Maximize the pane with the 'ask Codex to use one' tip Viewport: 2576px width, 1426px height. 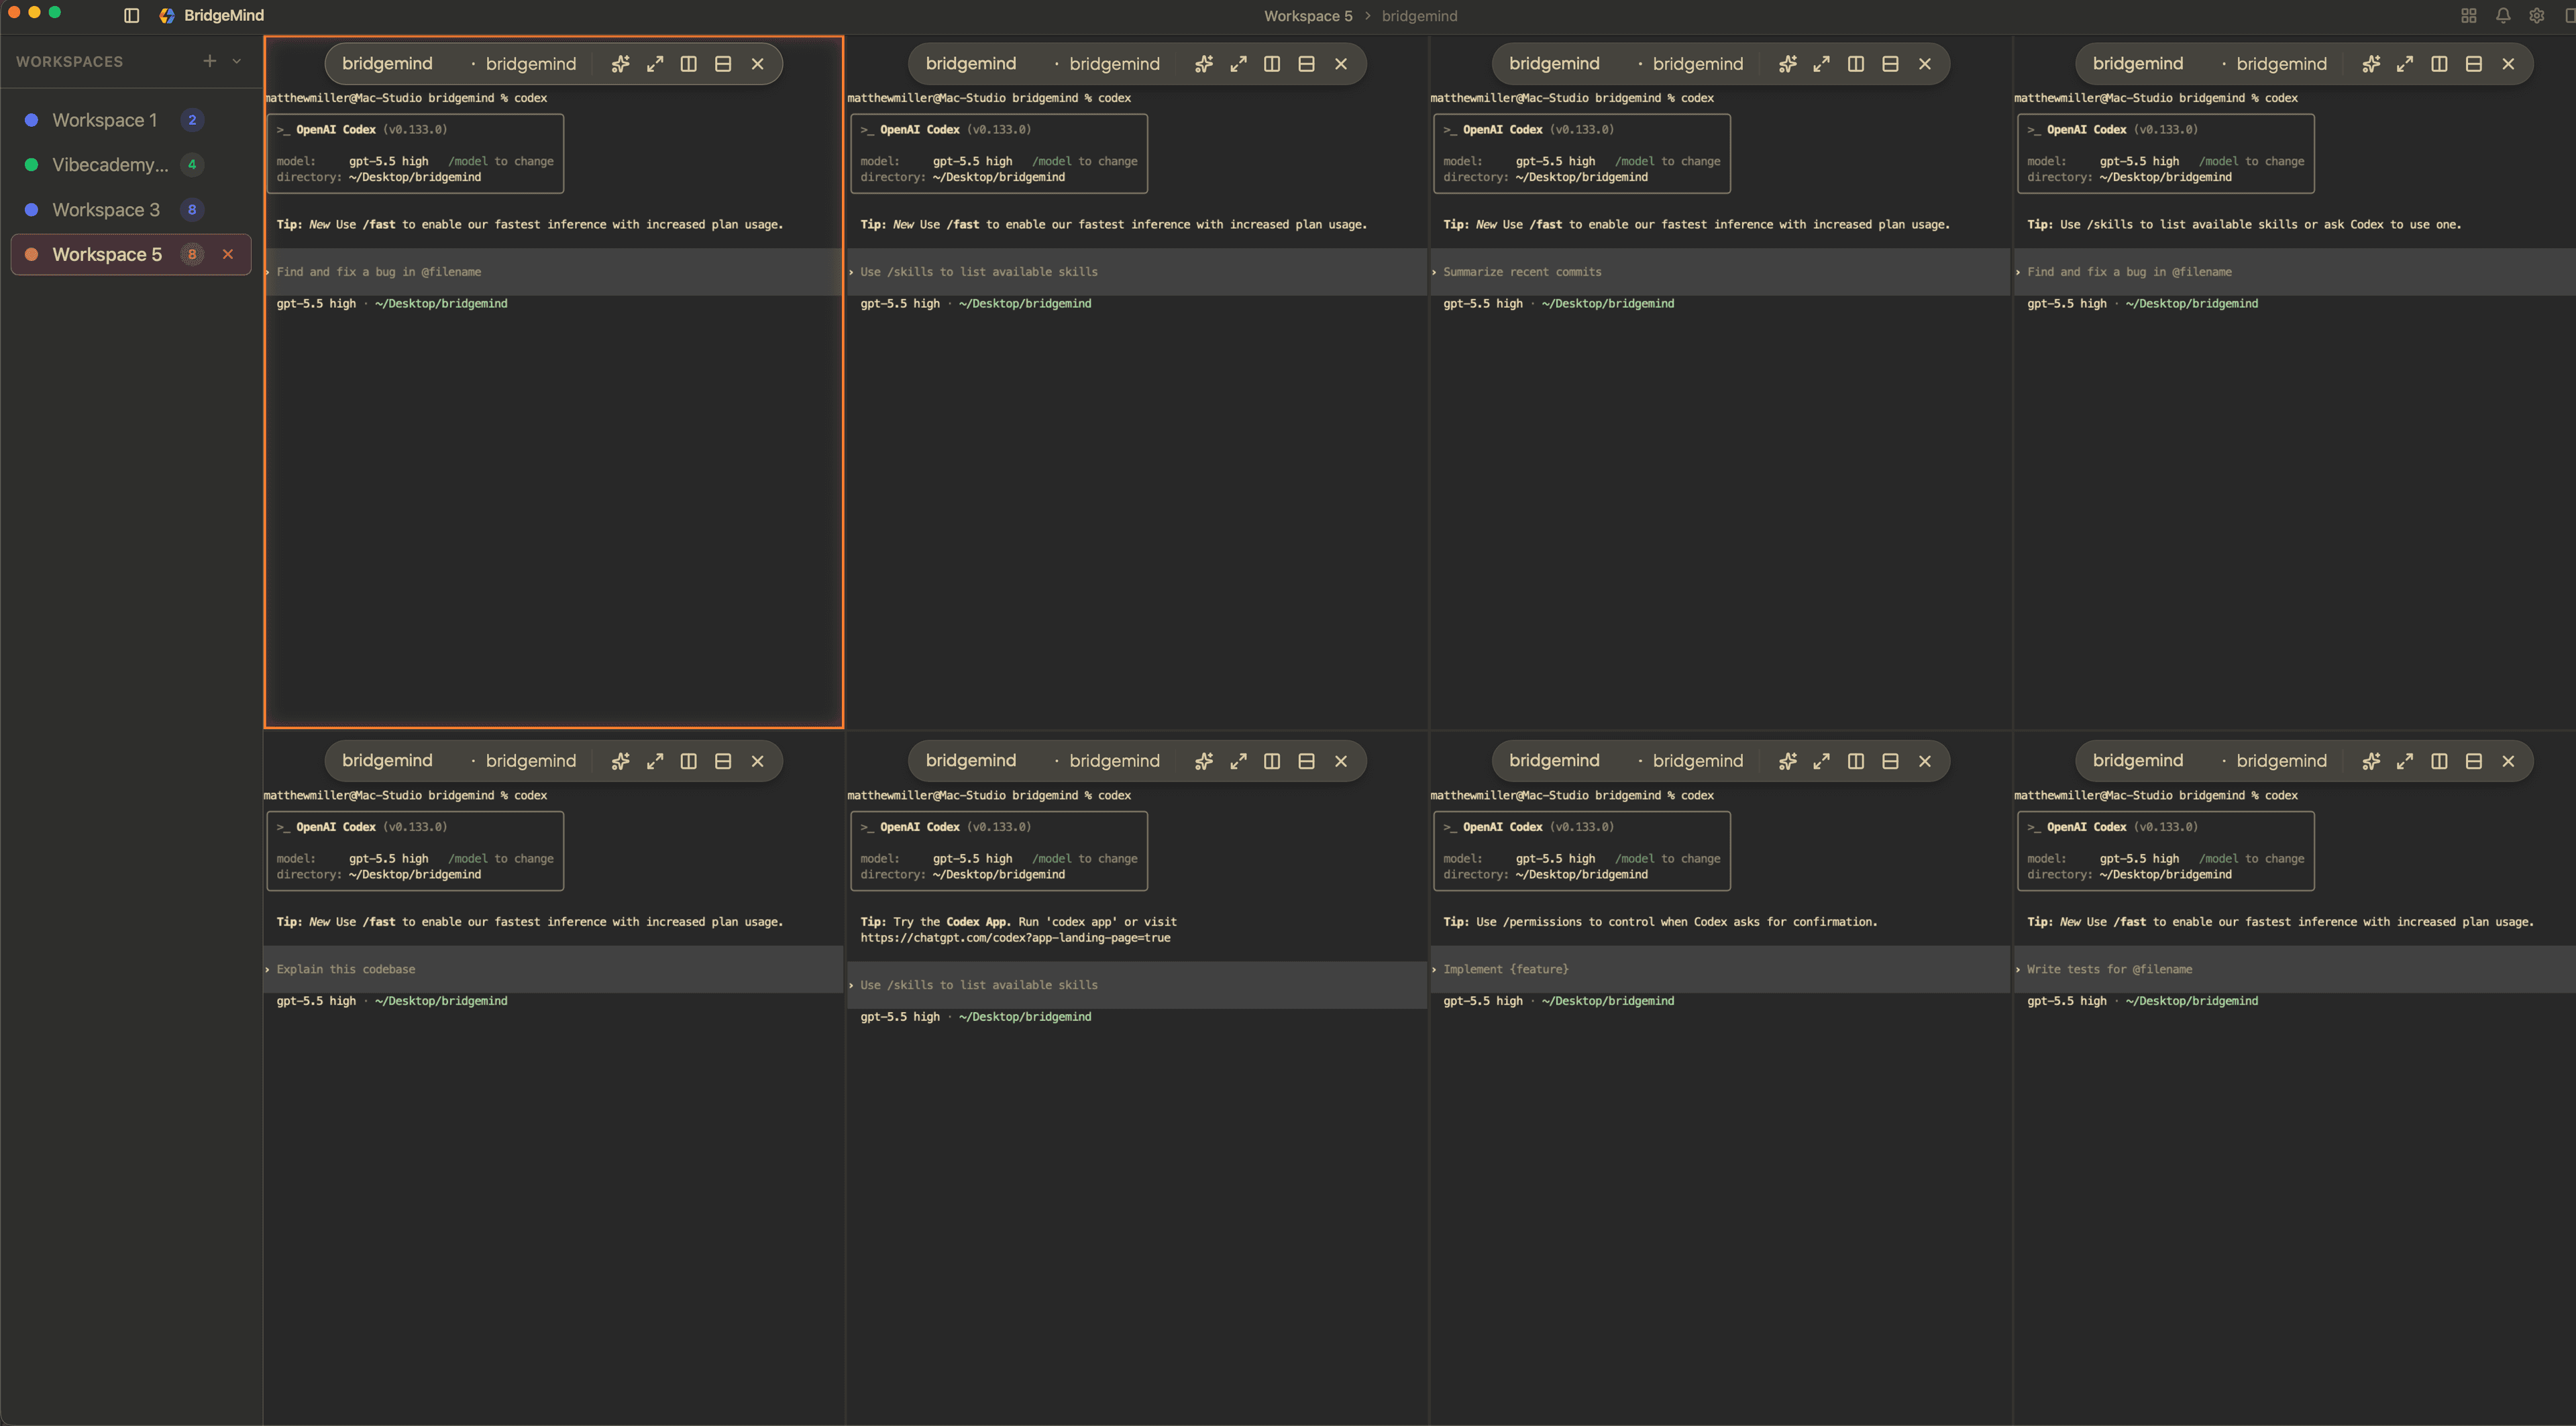(x=2405, y=64)
